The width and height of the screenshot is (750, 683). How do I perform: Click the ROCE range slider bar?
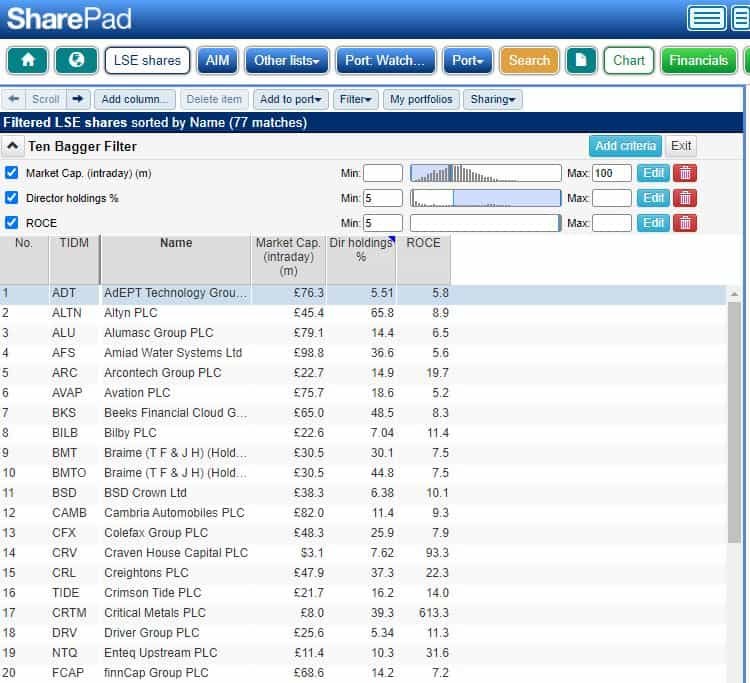[485, 223]
